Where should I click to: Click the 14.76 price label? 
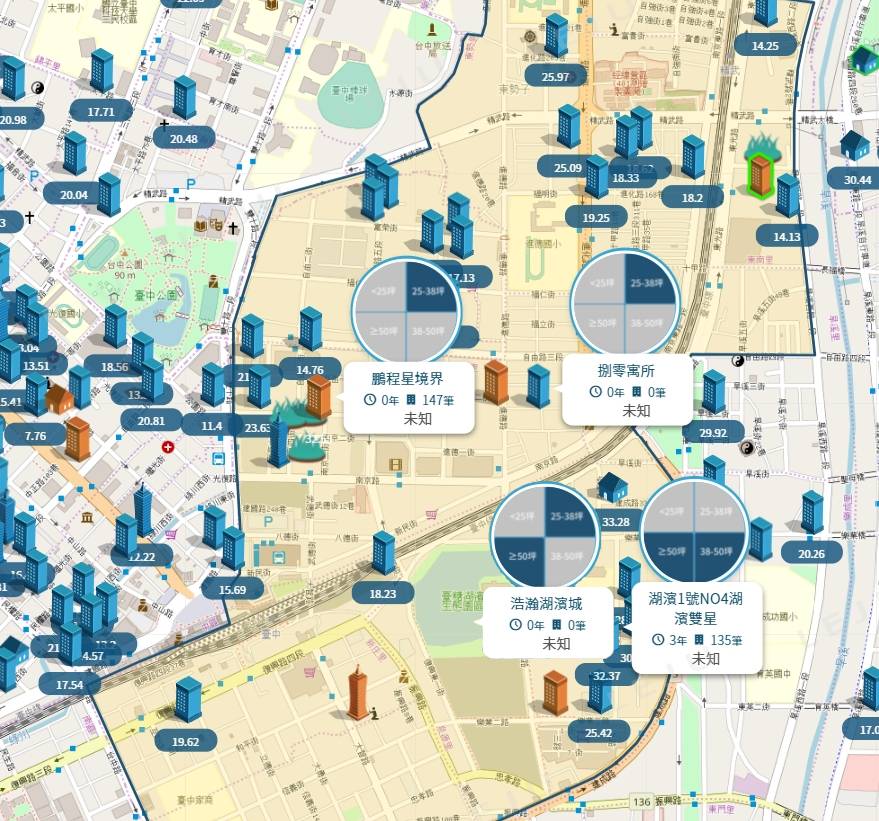coord(310,370)
